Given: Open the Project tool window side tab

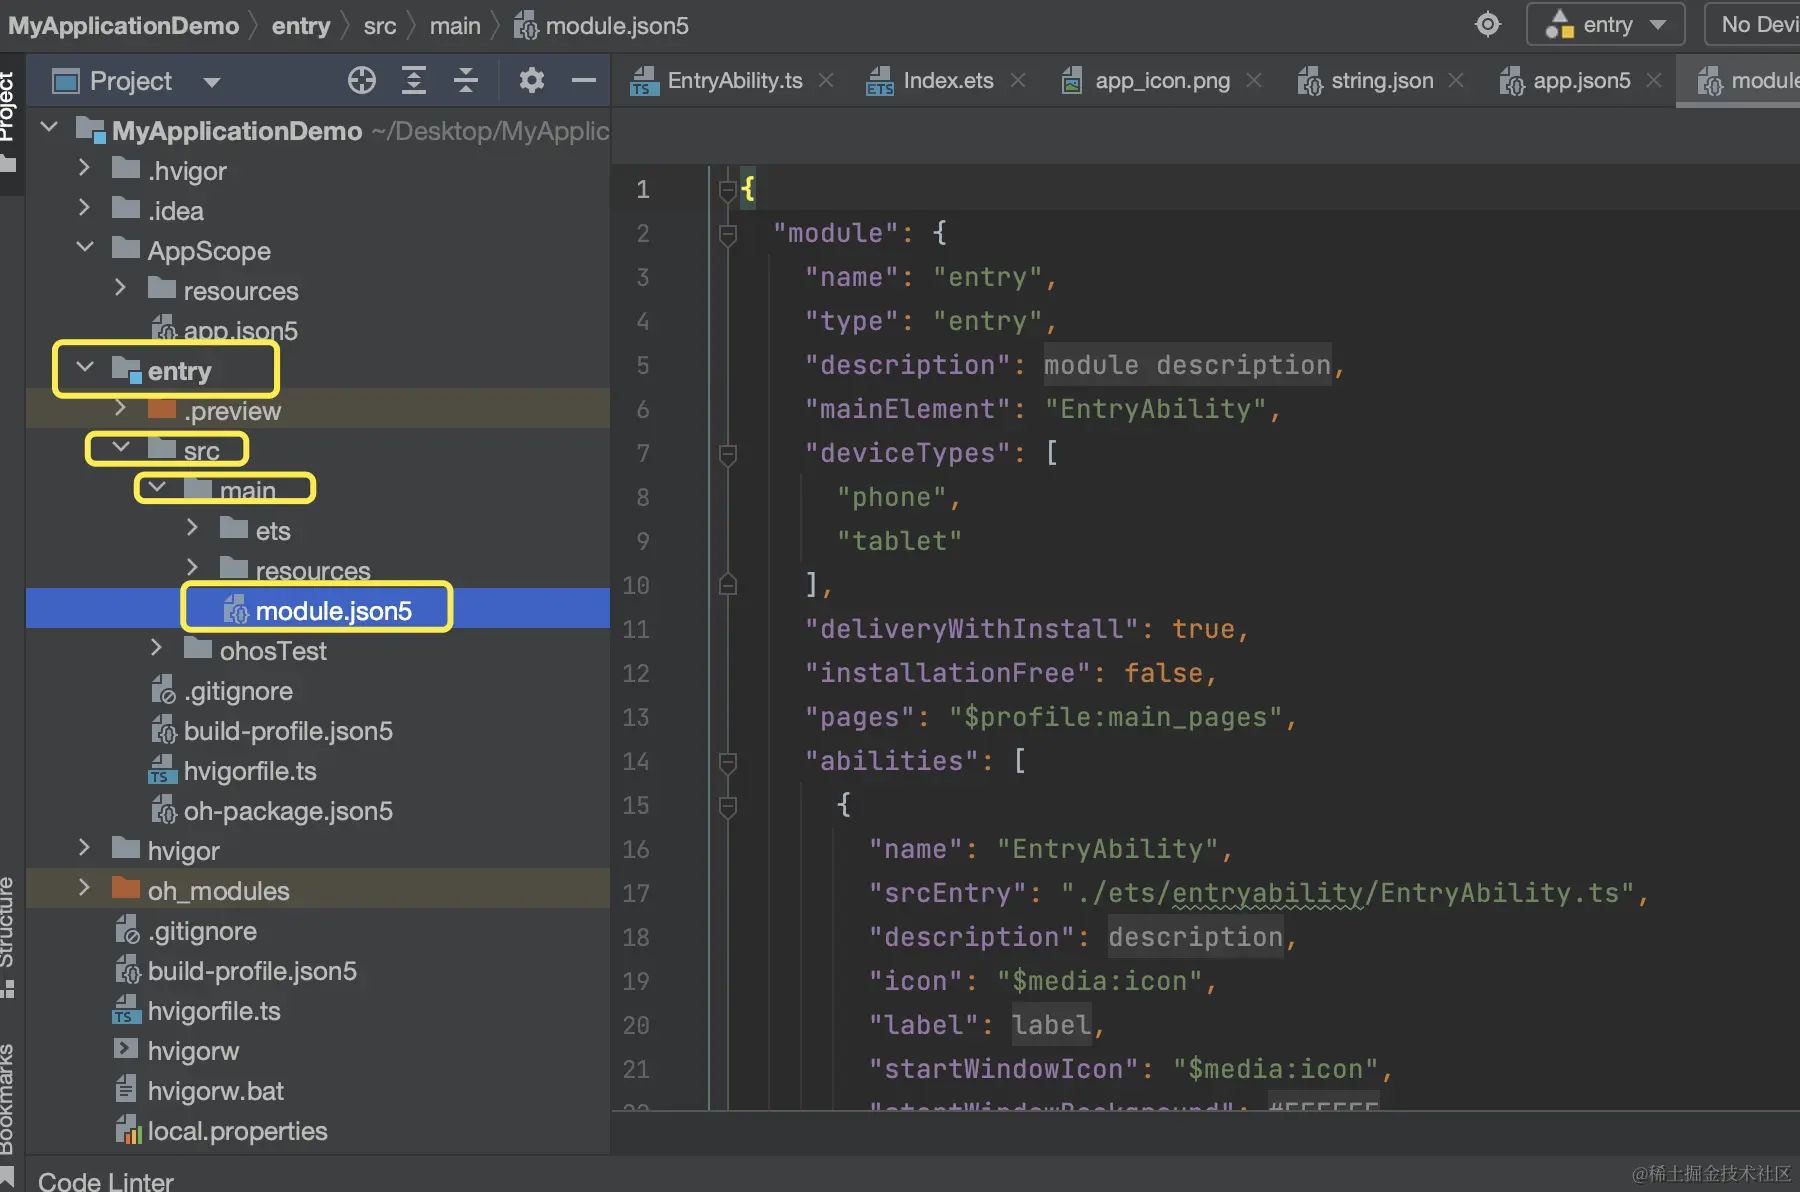Looking at the screenshot, I should pyautogui.click(x=10, y=120).
